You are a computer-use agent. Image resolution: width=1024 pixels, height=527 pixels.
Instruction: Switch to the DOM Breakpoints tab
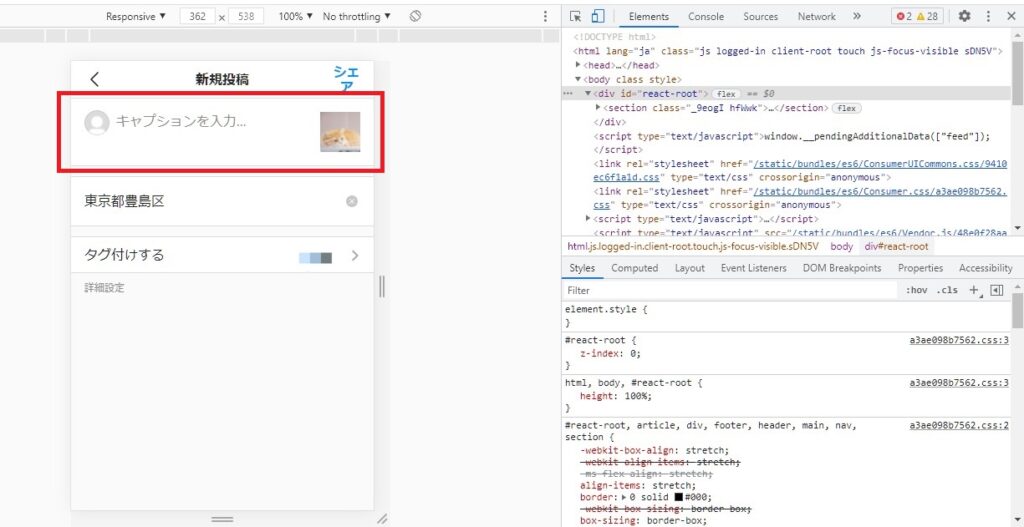842,268
